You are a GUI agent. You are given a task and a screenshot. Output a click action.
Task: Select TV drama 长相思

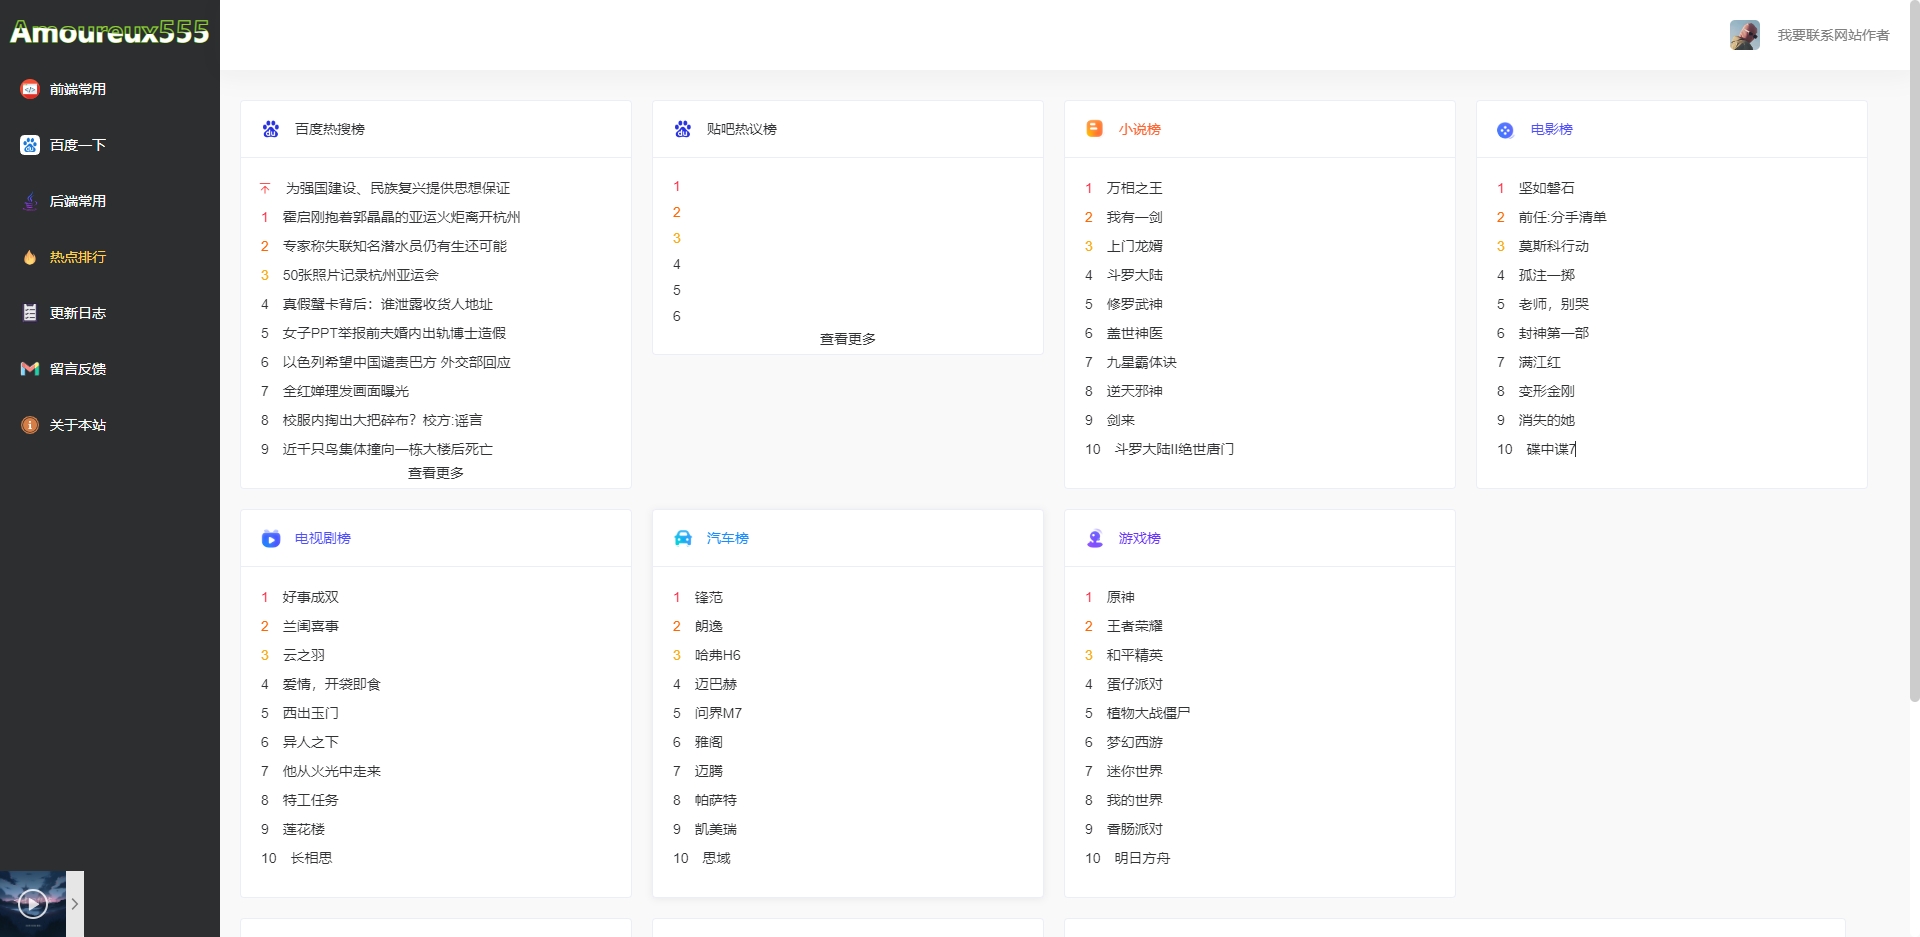coord(312,858)
